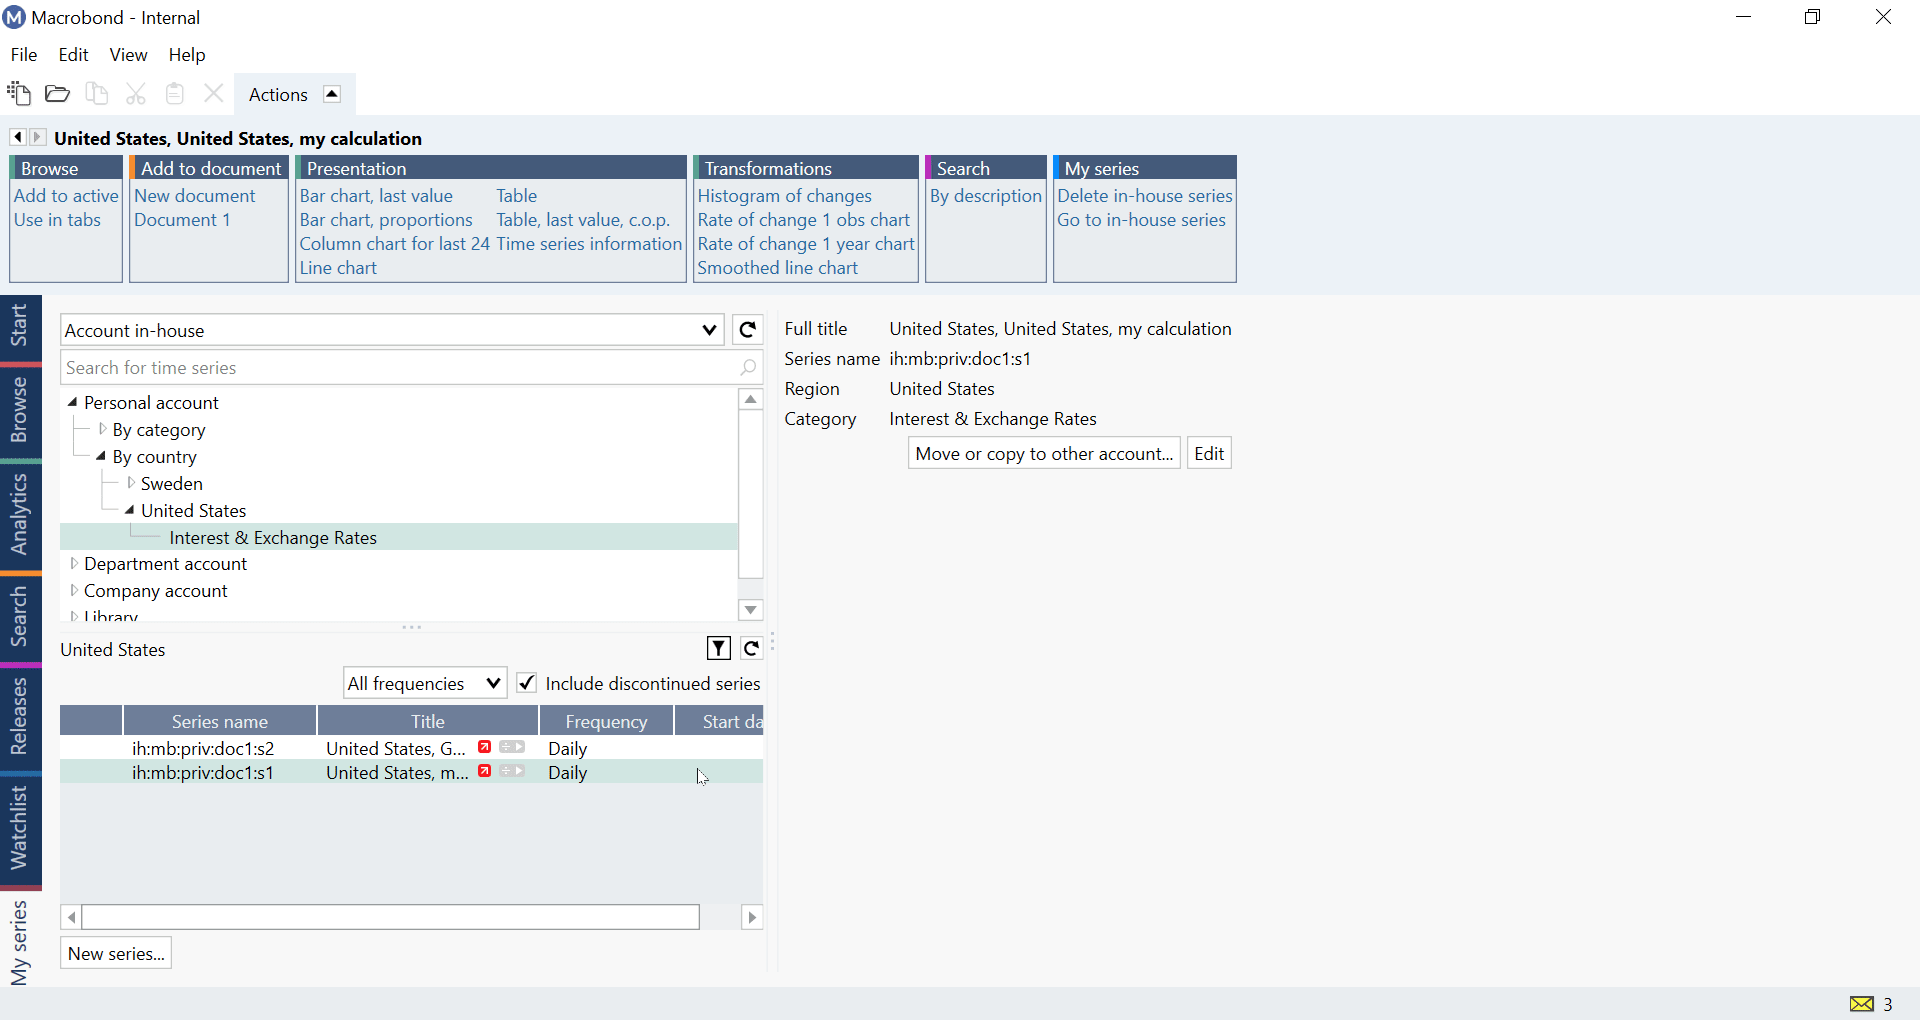Expand the Department account node
The width and height of the screenshot is (1920, 1020).
coord(73,564)
